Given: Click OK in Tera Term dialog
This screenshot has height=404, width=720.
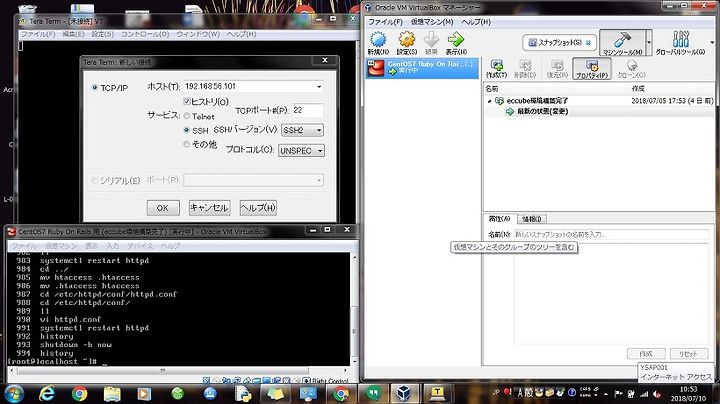Looking at the screenshot, I should (x=163, y=208).
